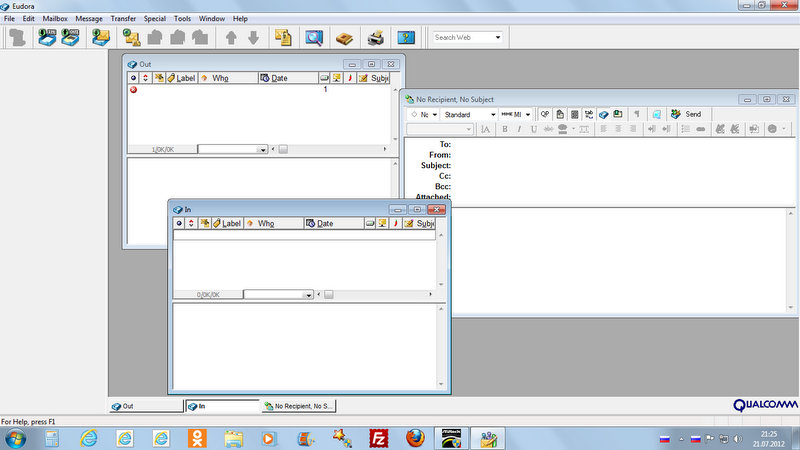Toggle Keep Copies icon in message toolbar

[x=604, y=114]
